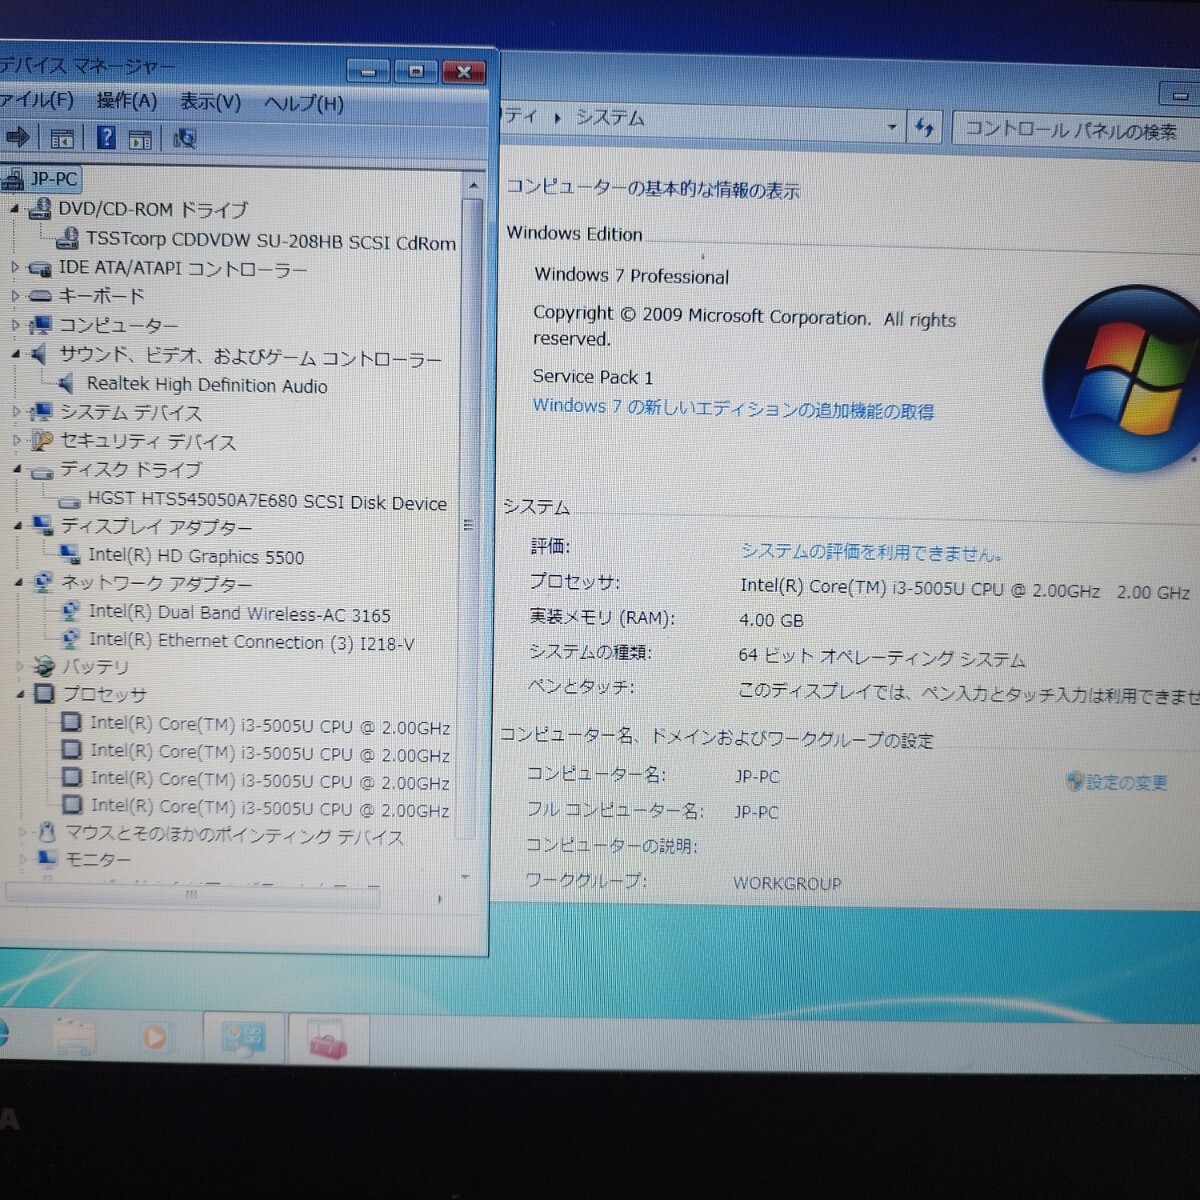The width and height of the screenshot is (1200, 1200).
Task: Click the show/hide console tree toolbar icon
Action: 61,137
